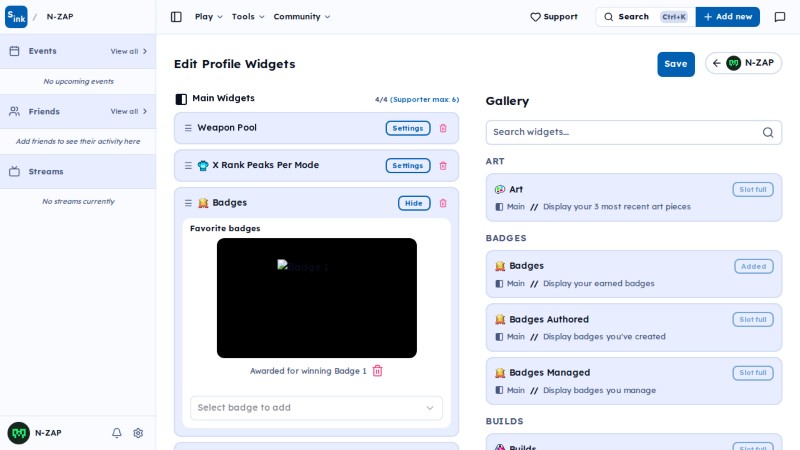
Task: Click the Friends people icon
Action: pyautogui.click(x=14, y=111)
